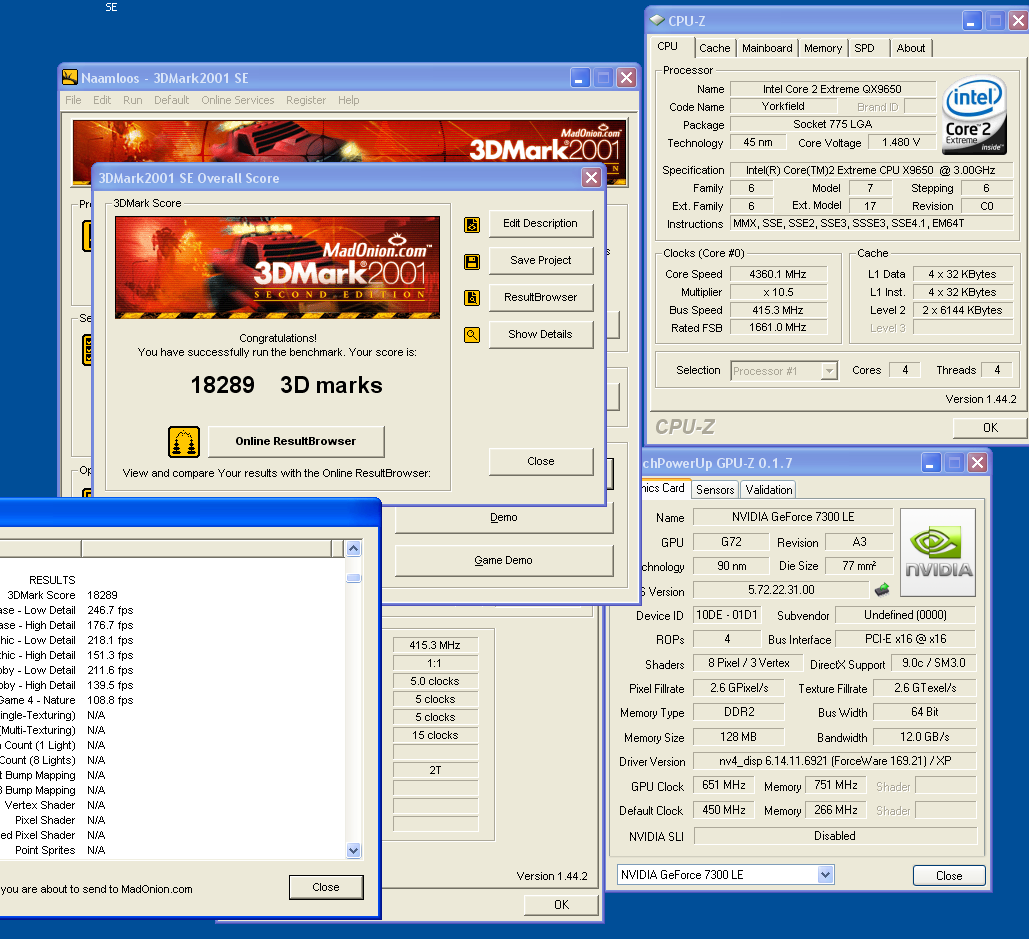
Task: Click the GPU Clock 651 MHz field
Action: pyautogui.click(x=723, y=785)
